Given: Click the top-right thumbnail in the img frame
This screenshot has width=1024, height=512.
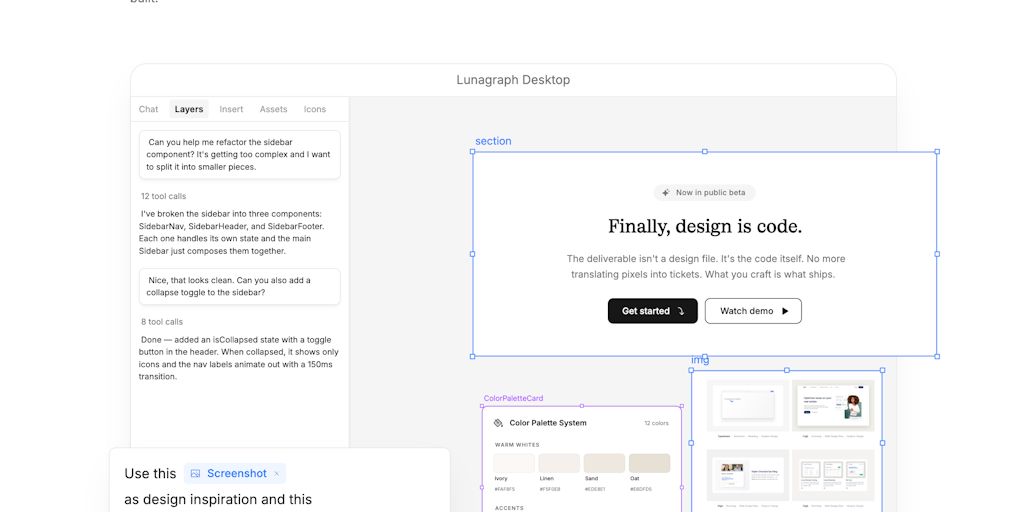Looking at the screenshot, I should tap(833, 406).
